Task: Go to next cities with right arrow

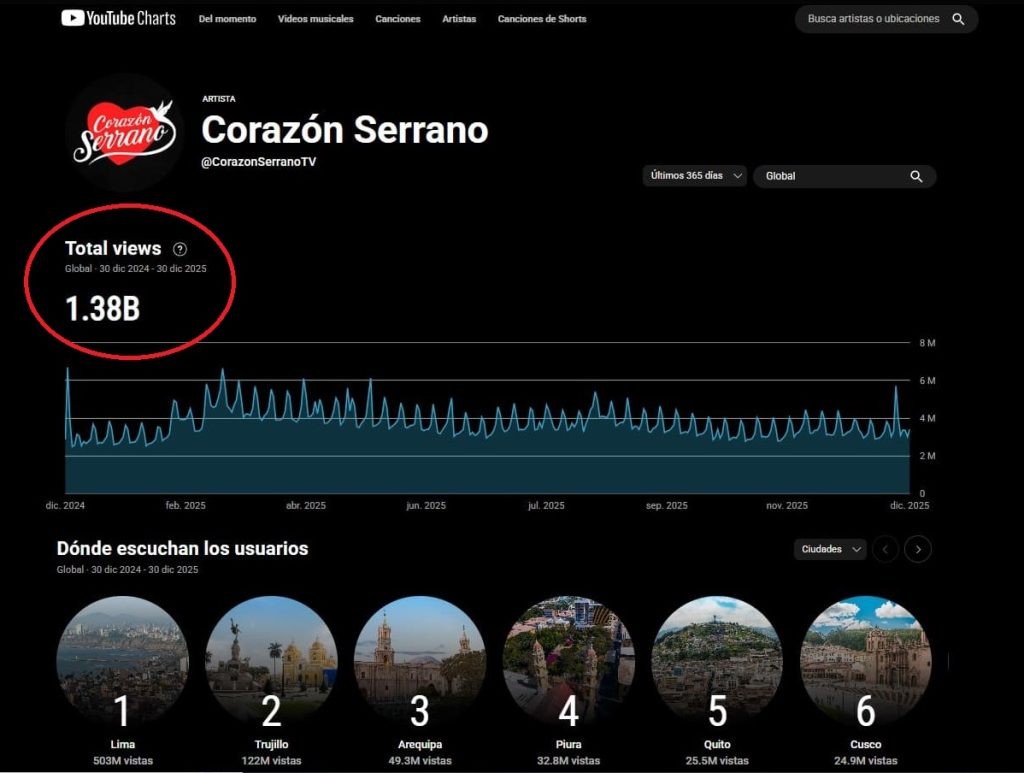Action: 918,549
